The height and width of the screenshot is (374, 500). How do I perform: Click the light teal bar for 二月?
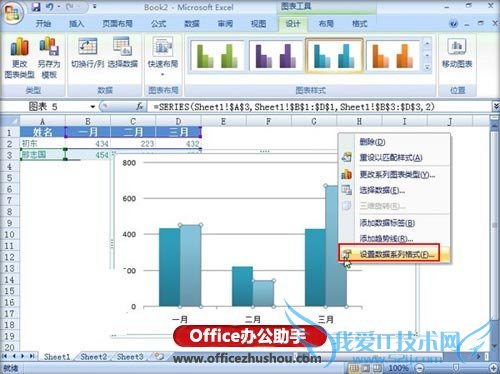pos(263,293)
